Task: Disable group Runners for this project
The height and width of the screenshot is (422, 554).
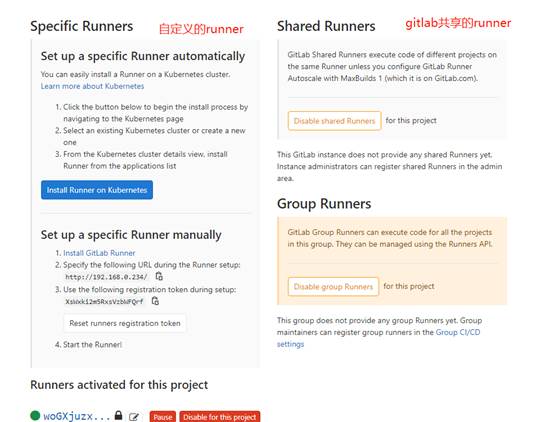Action: 333,286
